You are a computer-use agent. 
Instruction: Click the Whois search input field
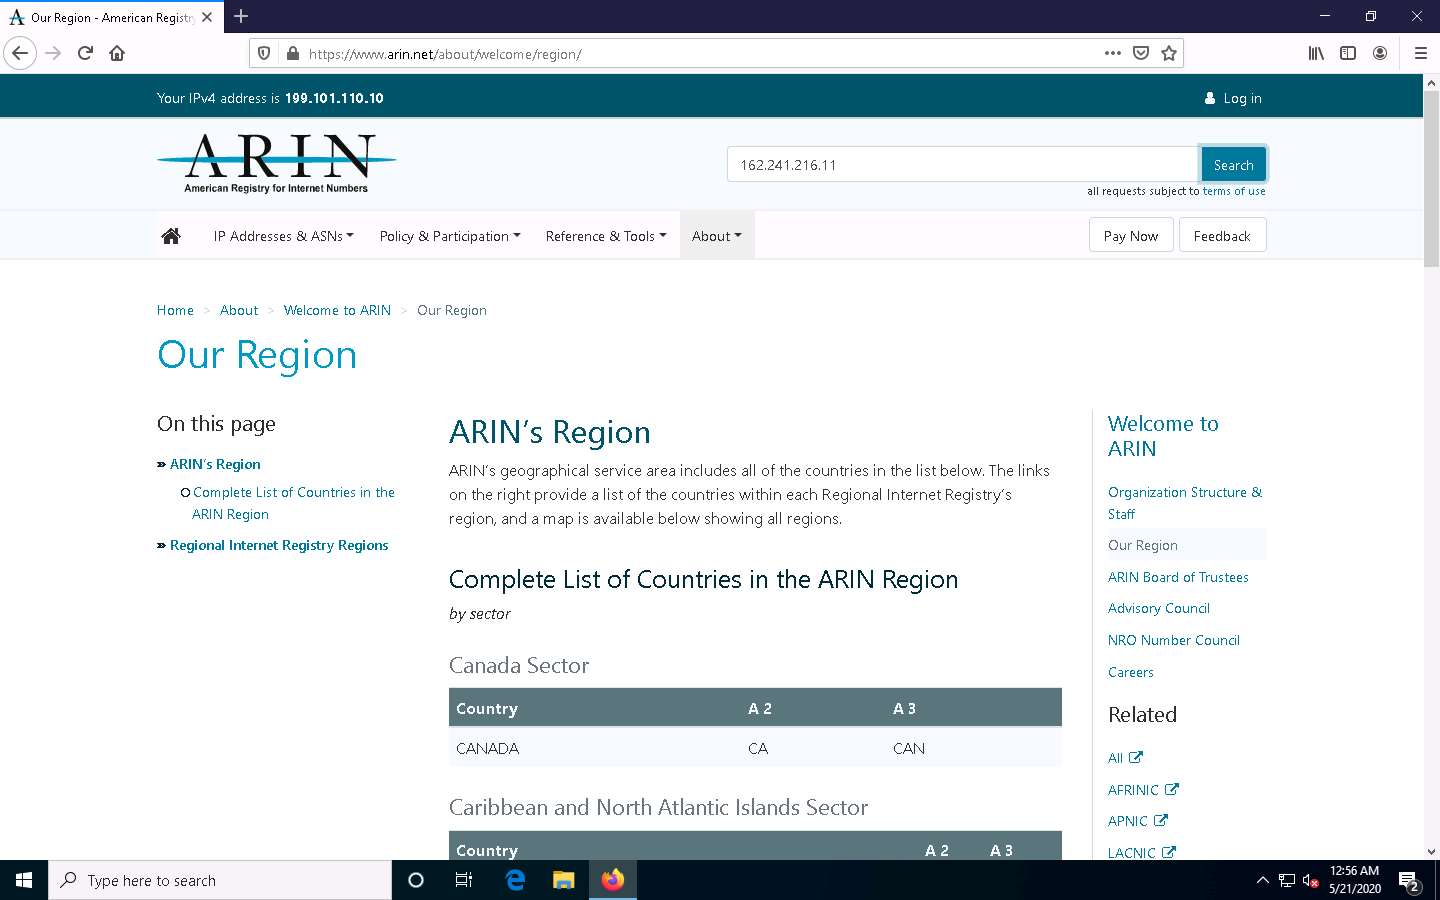click(x=963, y=165)
